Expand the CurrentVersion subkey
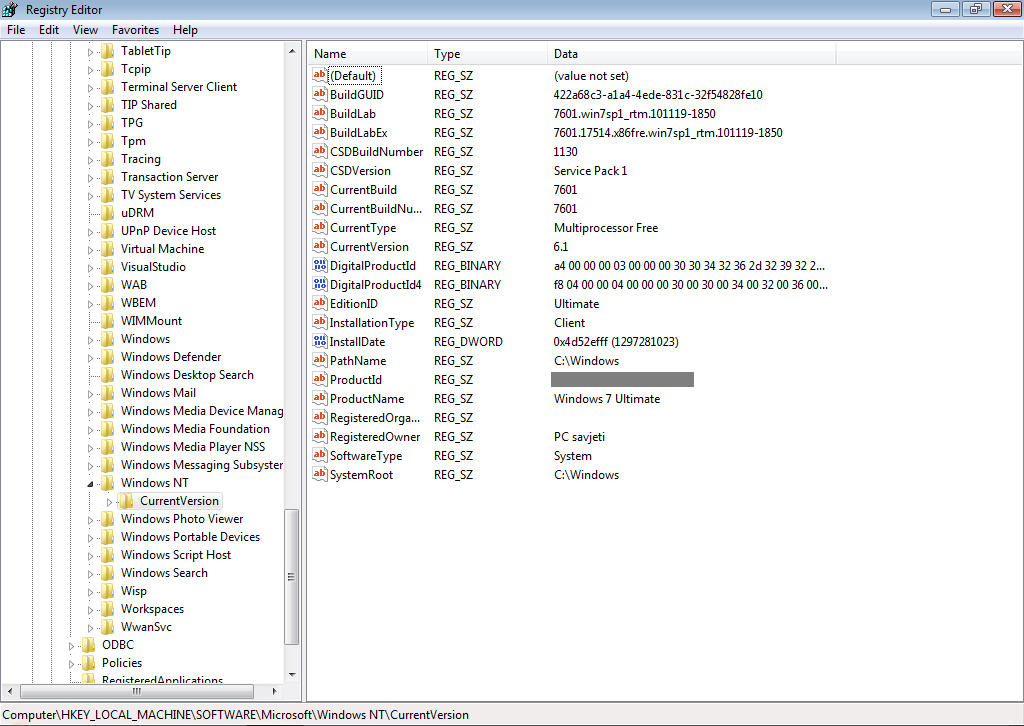The image size is (1024, 726). [x=109, y=502]
